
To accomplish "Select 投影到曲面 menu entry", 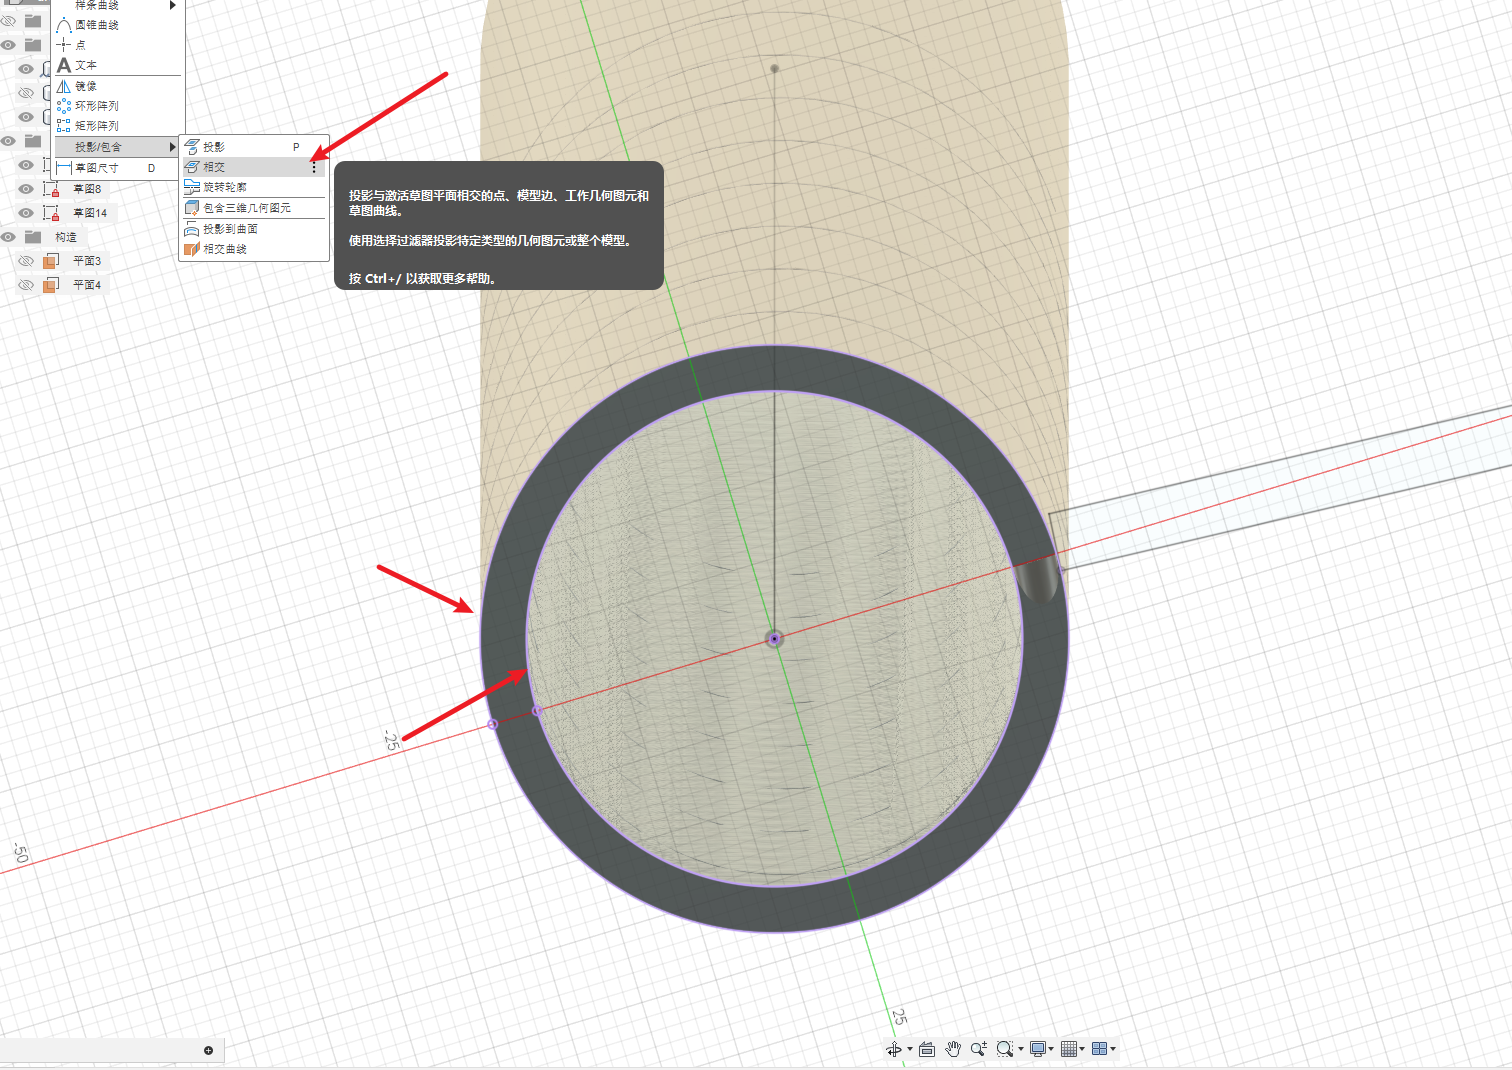I will (230, 229).
